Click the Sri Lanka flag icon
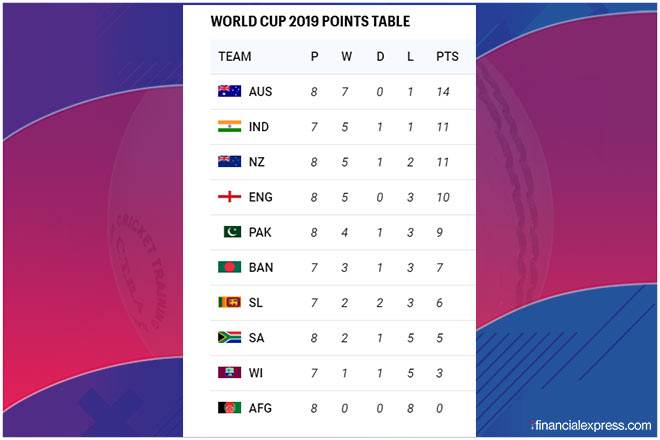Image resolution: width=660 pixels, height=440 pixels. tap(230, 303)
